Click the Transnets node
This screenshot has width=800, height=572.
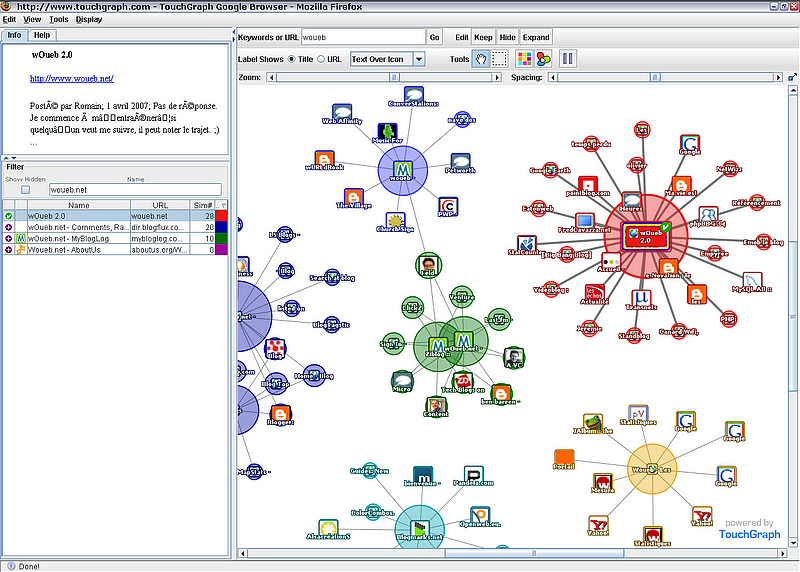[x=641, y=299]
